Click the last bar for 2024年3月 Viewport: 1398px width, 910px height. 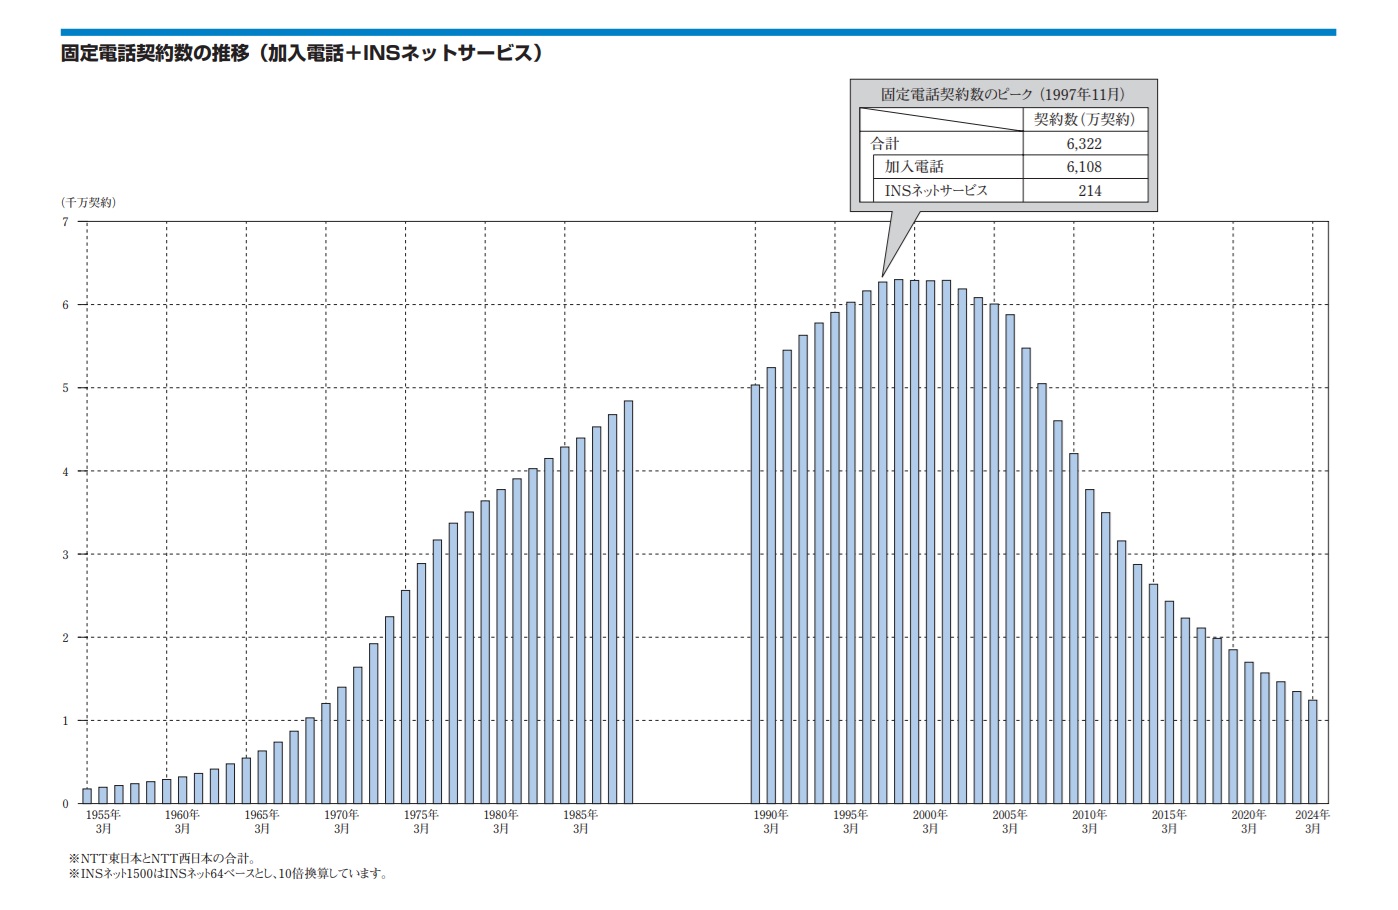pyautogui.click(x=1312, y=752)
